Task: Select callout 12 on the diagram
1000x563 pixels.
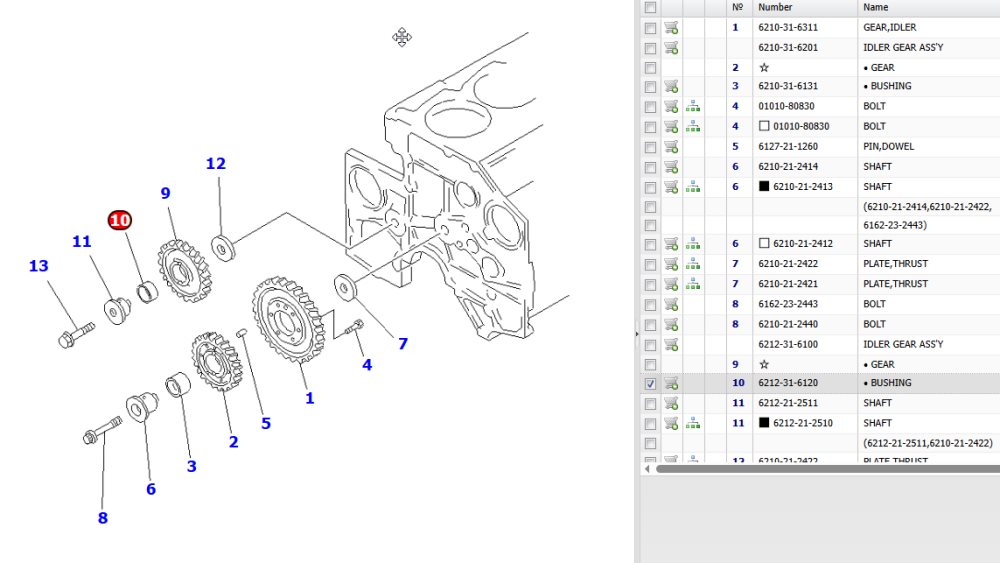Action: tap(216, 164)
